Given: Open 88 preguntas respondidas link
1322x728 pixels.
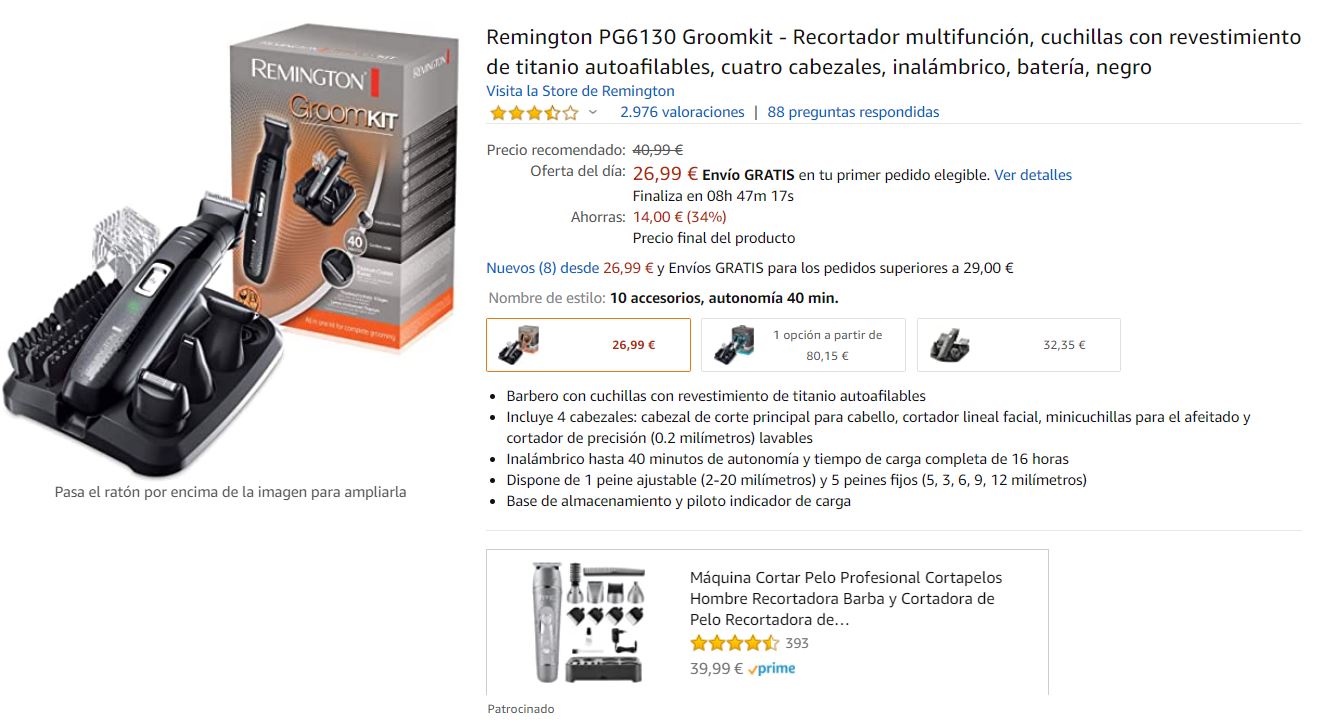Looking at the screenshot, I should point(853,112).
